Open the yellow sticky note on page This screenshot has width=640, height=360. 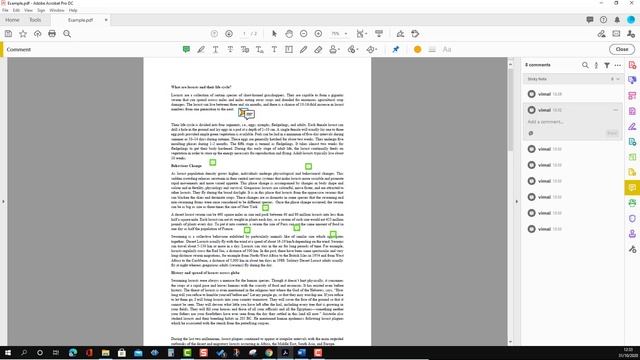tap(242, 112)
